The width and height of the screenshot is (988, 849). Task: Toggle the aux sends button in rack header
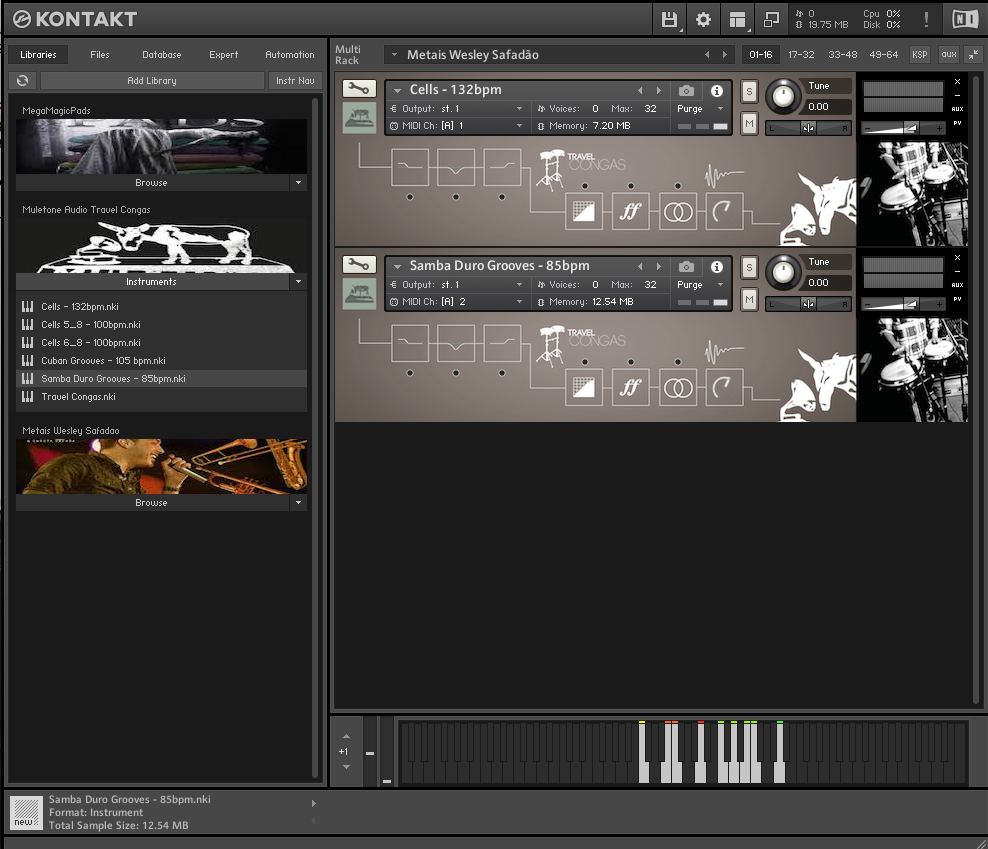point(949,55)
